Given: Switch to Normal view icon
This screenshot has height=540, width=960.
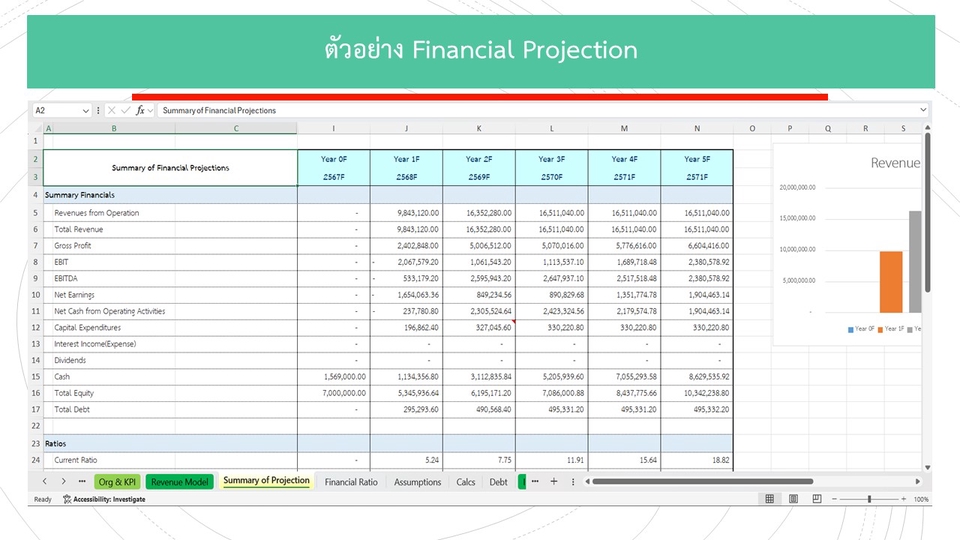Looking at the screenshot, I should click(769, 499).
